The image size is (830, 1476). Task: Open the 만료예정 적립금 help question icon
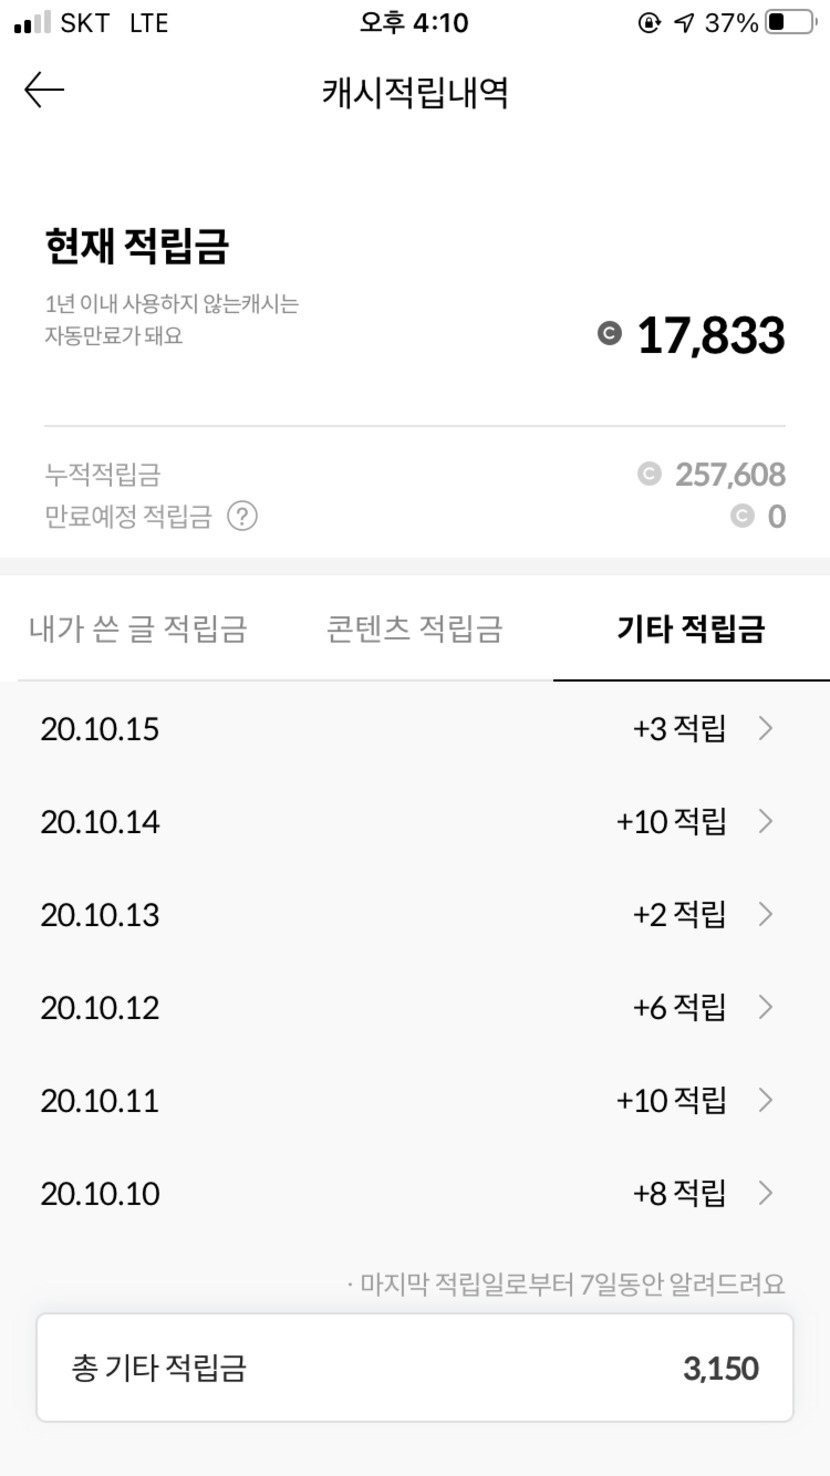click(242, 516)
